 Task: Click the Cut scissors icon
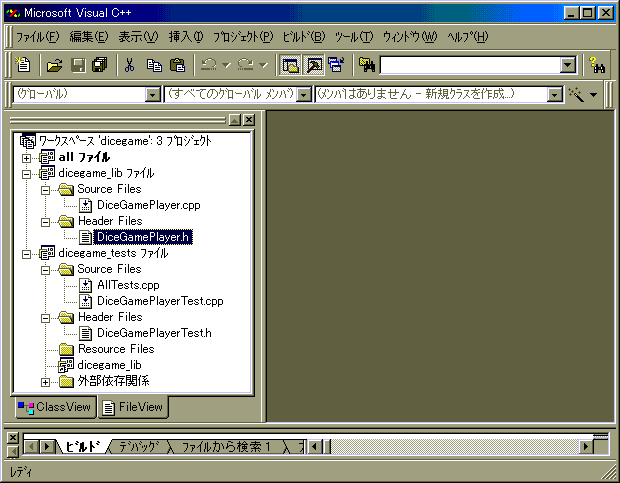pos(129,65)
